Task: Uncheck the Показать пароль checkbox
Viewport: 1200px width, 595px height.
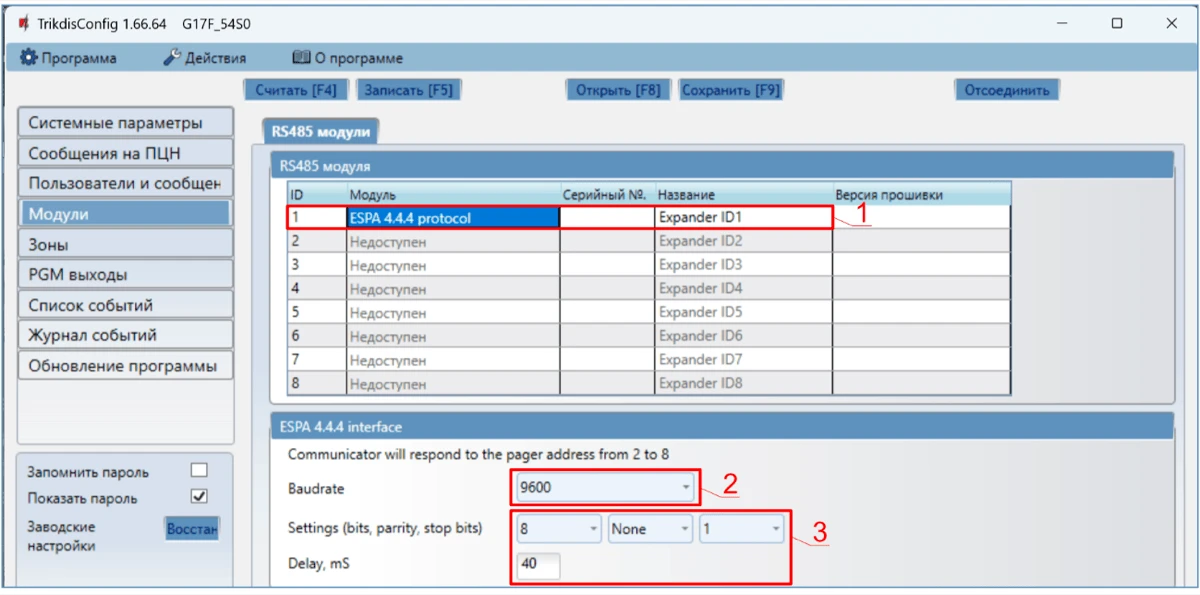Action: (x=199, y=497)
